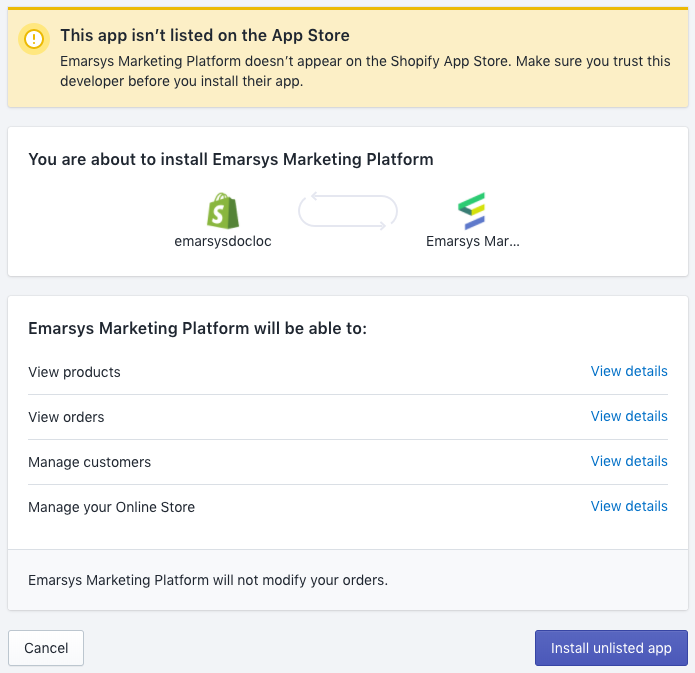Click 'Manage your Online Store' permission text

(111, 507)
